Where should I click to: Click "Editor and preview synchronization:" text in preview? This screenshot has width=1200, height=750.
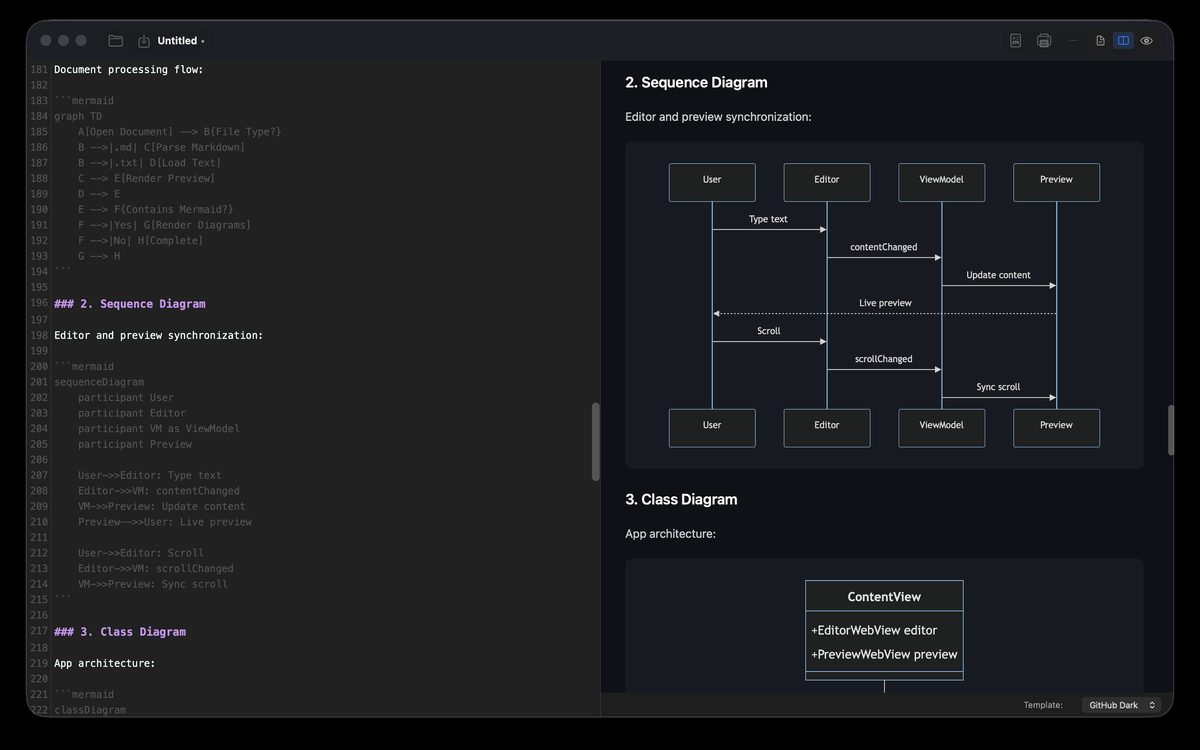[718, 117]
